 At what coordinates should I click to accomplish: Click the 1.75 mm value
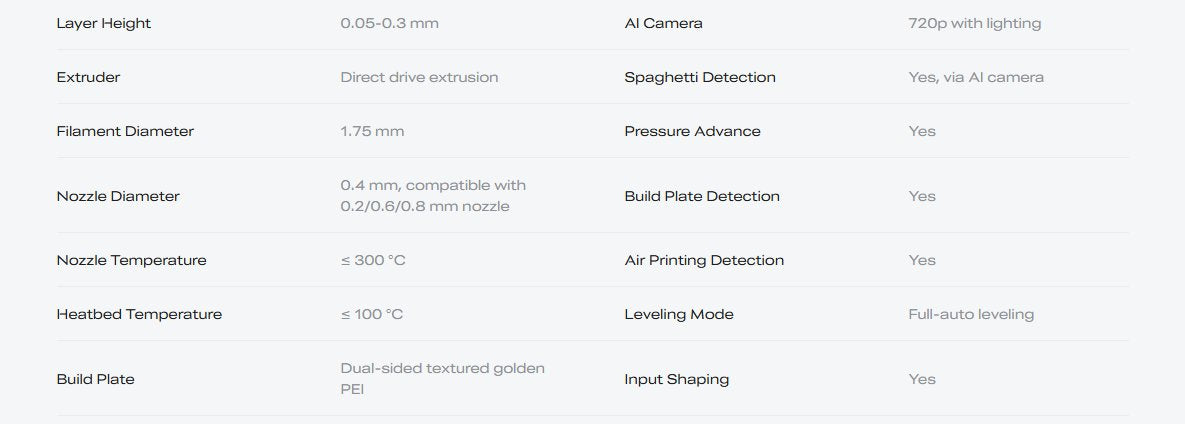(372, 131)
